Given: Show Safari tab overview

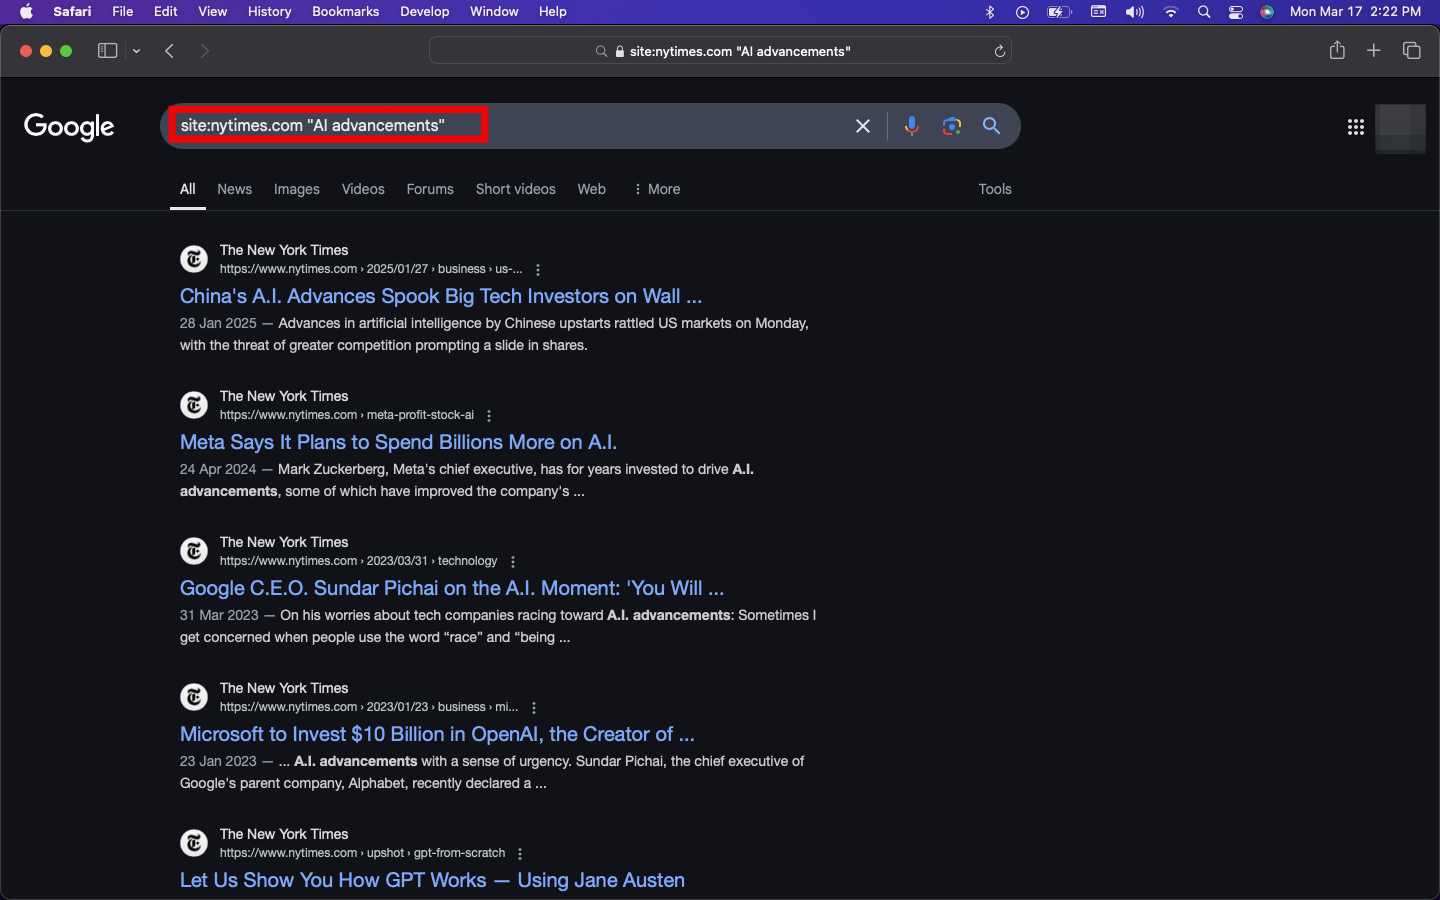Looking at the screenshot, I should point(1412,50).
